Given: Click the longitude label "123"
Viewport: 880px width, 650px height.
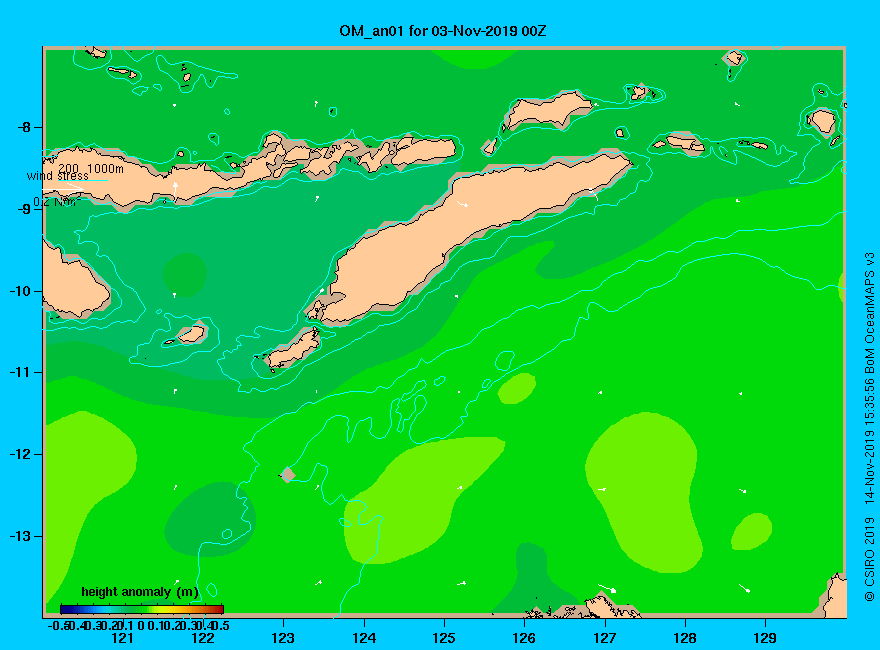Looking at the screenshot, I should 283,638.
